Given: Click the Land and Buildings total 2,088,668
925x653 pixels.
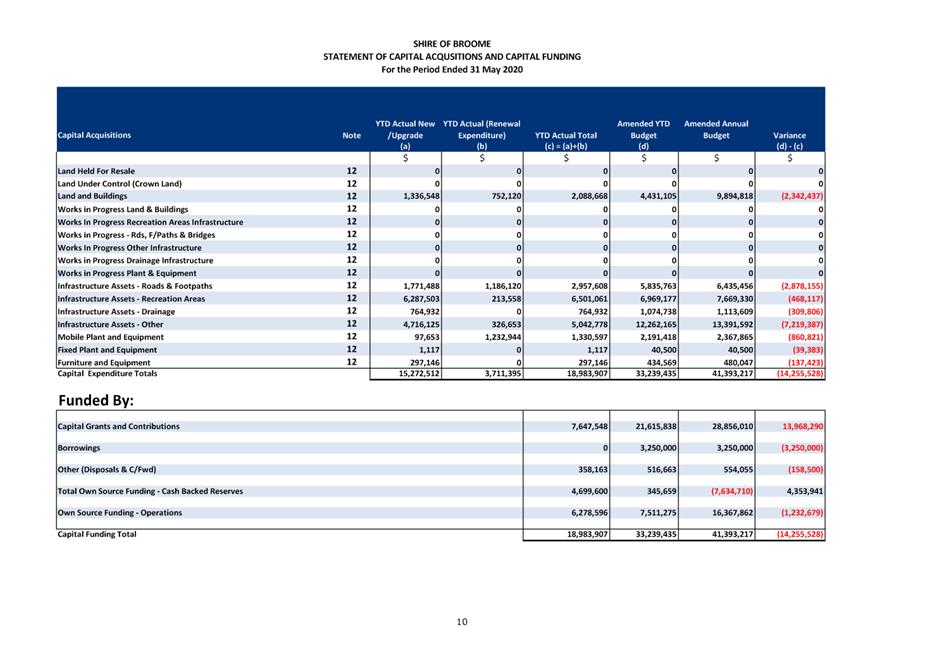Looking at the screenshot, I should (x=589, y=196).
